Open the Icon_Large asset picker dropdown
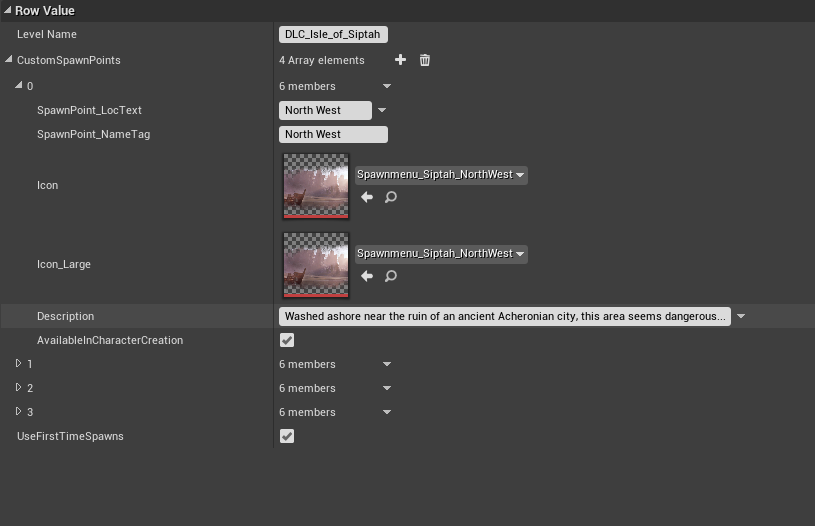Screen dimensions: 815x526 440,253
